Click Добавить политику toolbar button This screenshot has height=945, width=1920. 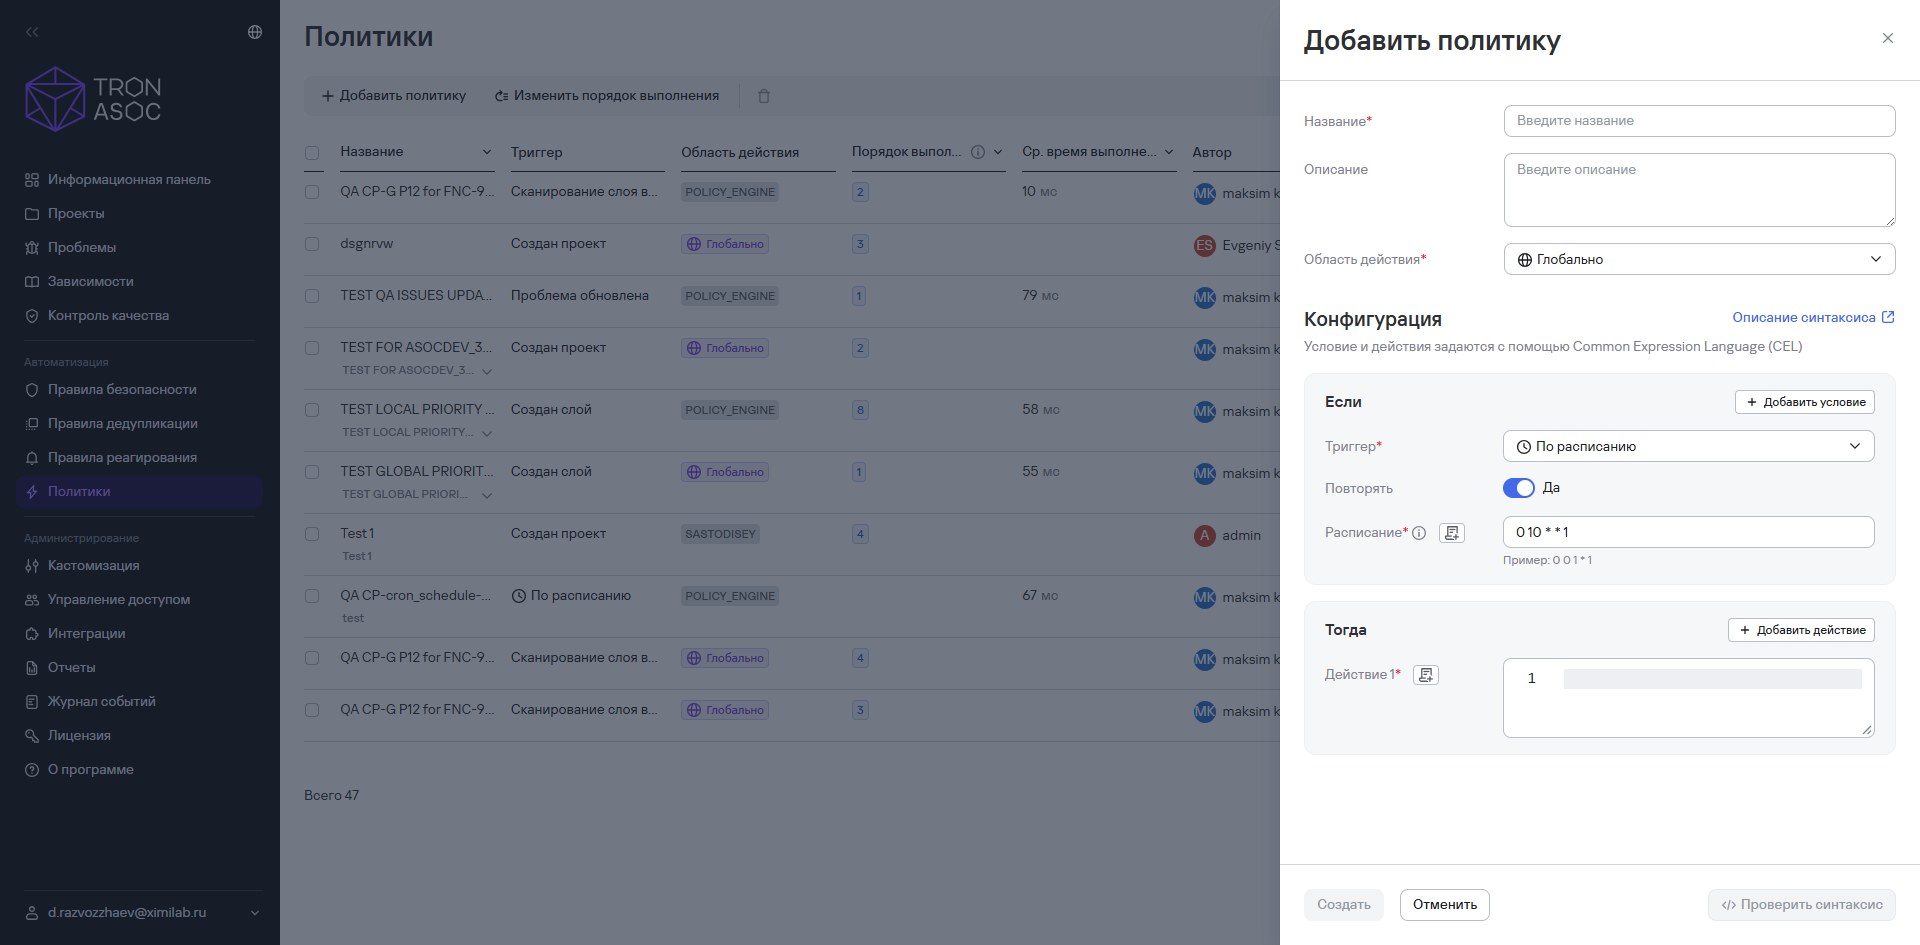coord(393,96)
